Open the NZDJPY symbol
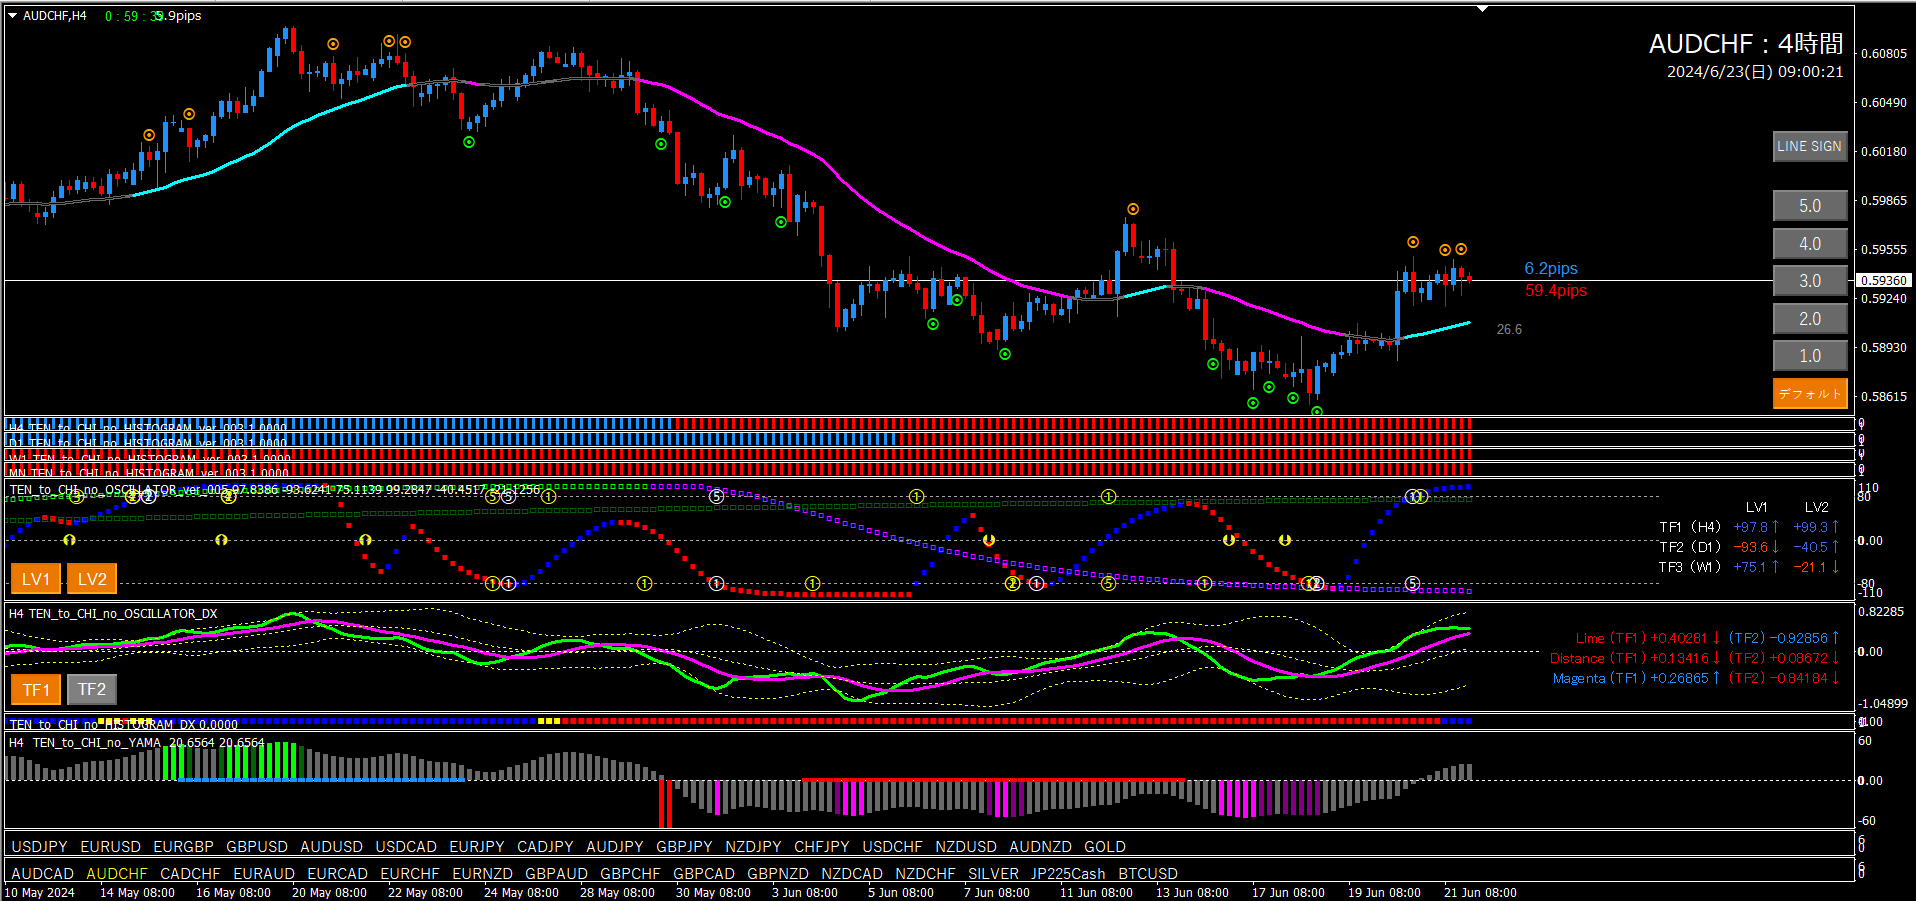 click(x=753, y=847)
